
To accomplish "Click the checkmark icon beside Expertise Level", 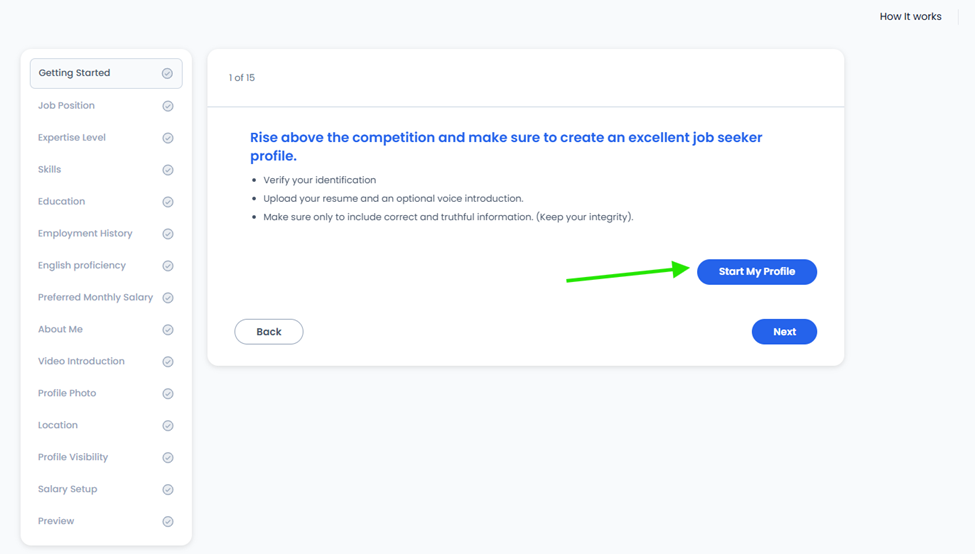I will 168,138.
